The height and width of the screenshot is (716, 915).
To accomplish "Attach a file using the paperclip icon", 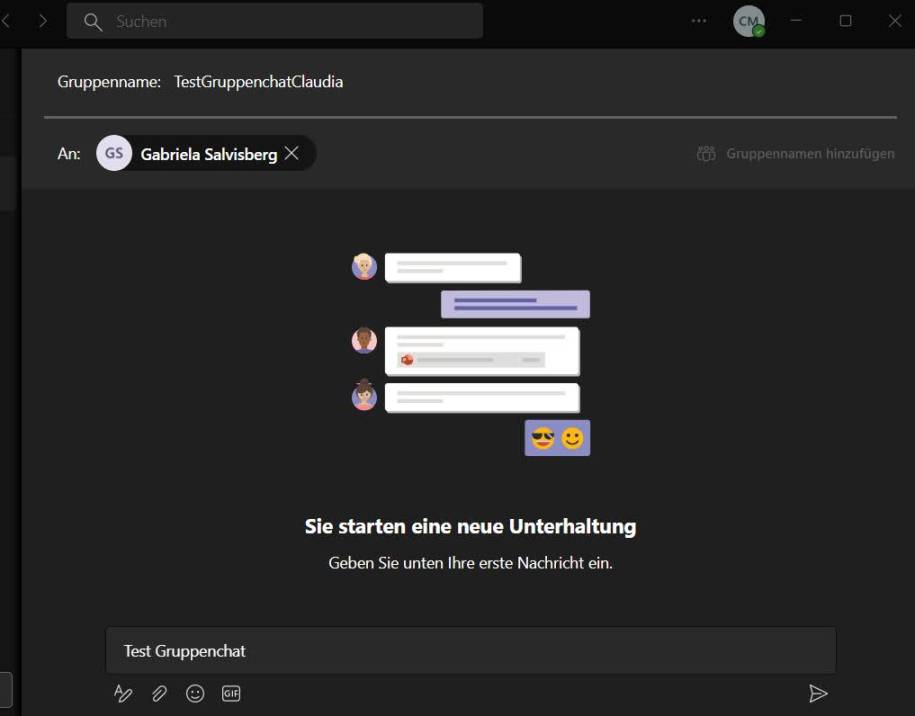I will coord(159,693).
